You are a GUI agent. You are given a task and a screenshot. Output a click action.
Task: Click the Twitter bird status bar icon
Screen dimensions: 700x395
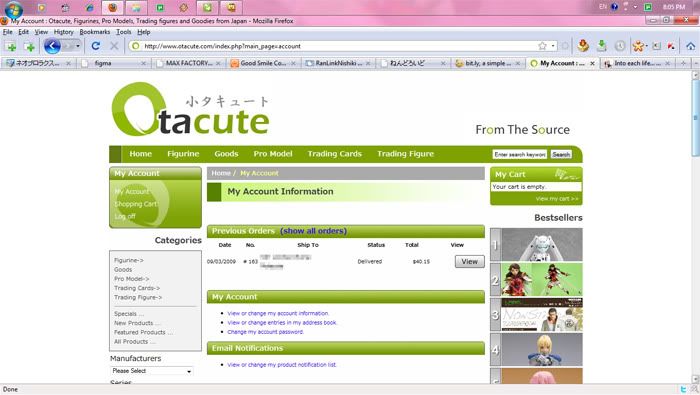(683, 390)
